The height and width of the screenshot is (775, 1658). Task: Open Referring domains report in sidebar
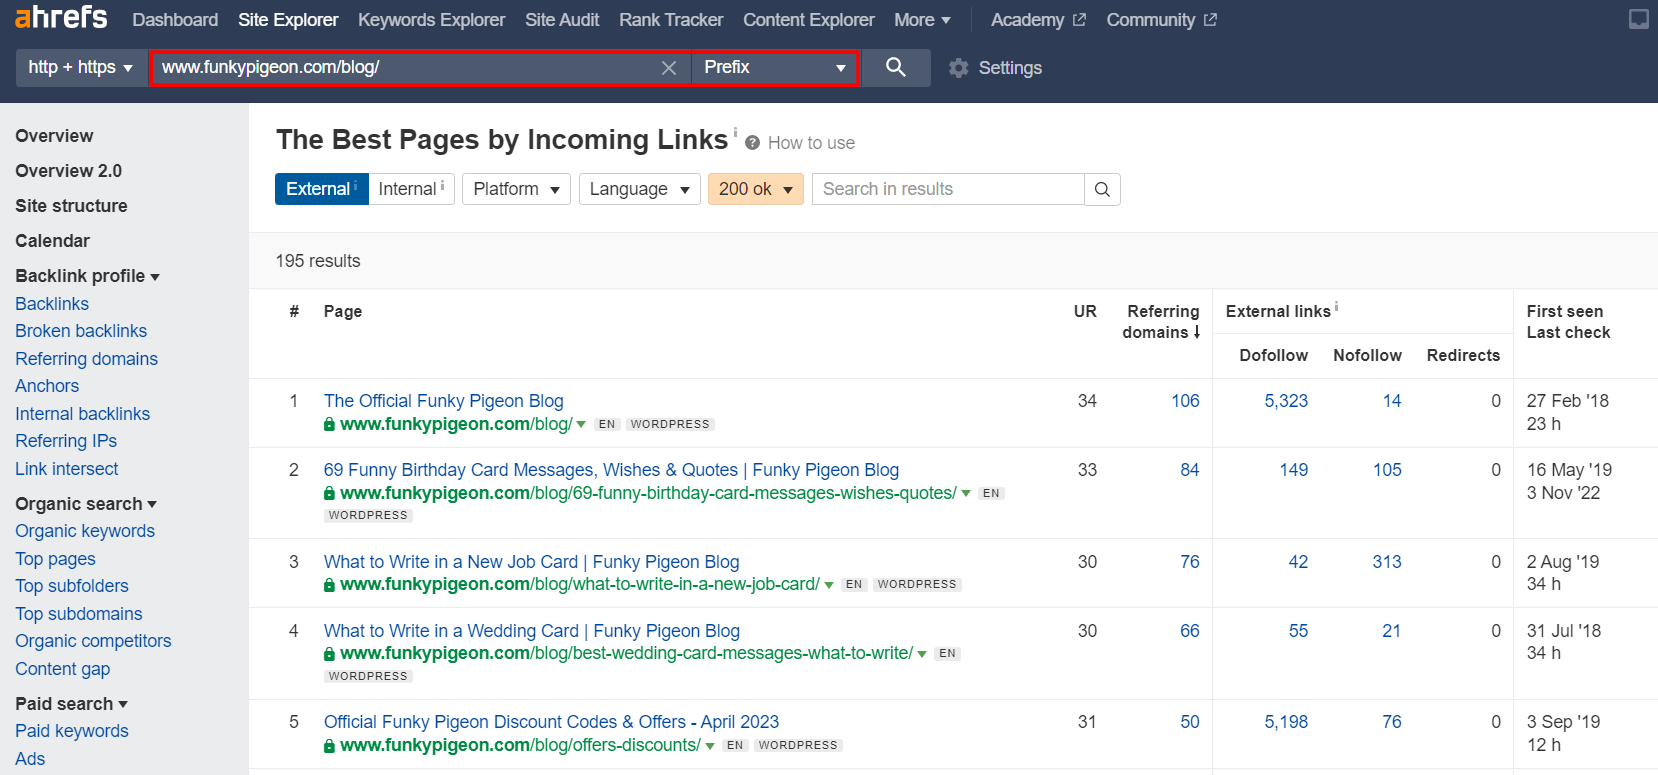pyautogui.click(x=86, y=359)
